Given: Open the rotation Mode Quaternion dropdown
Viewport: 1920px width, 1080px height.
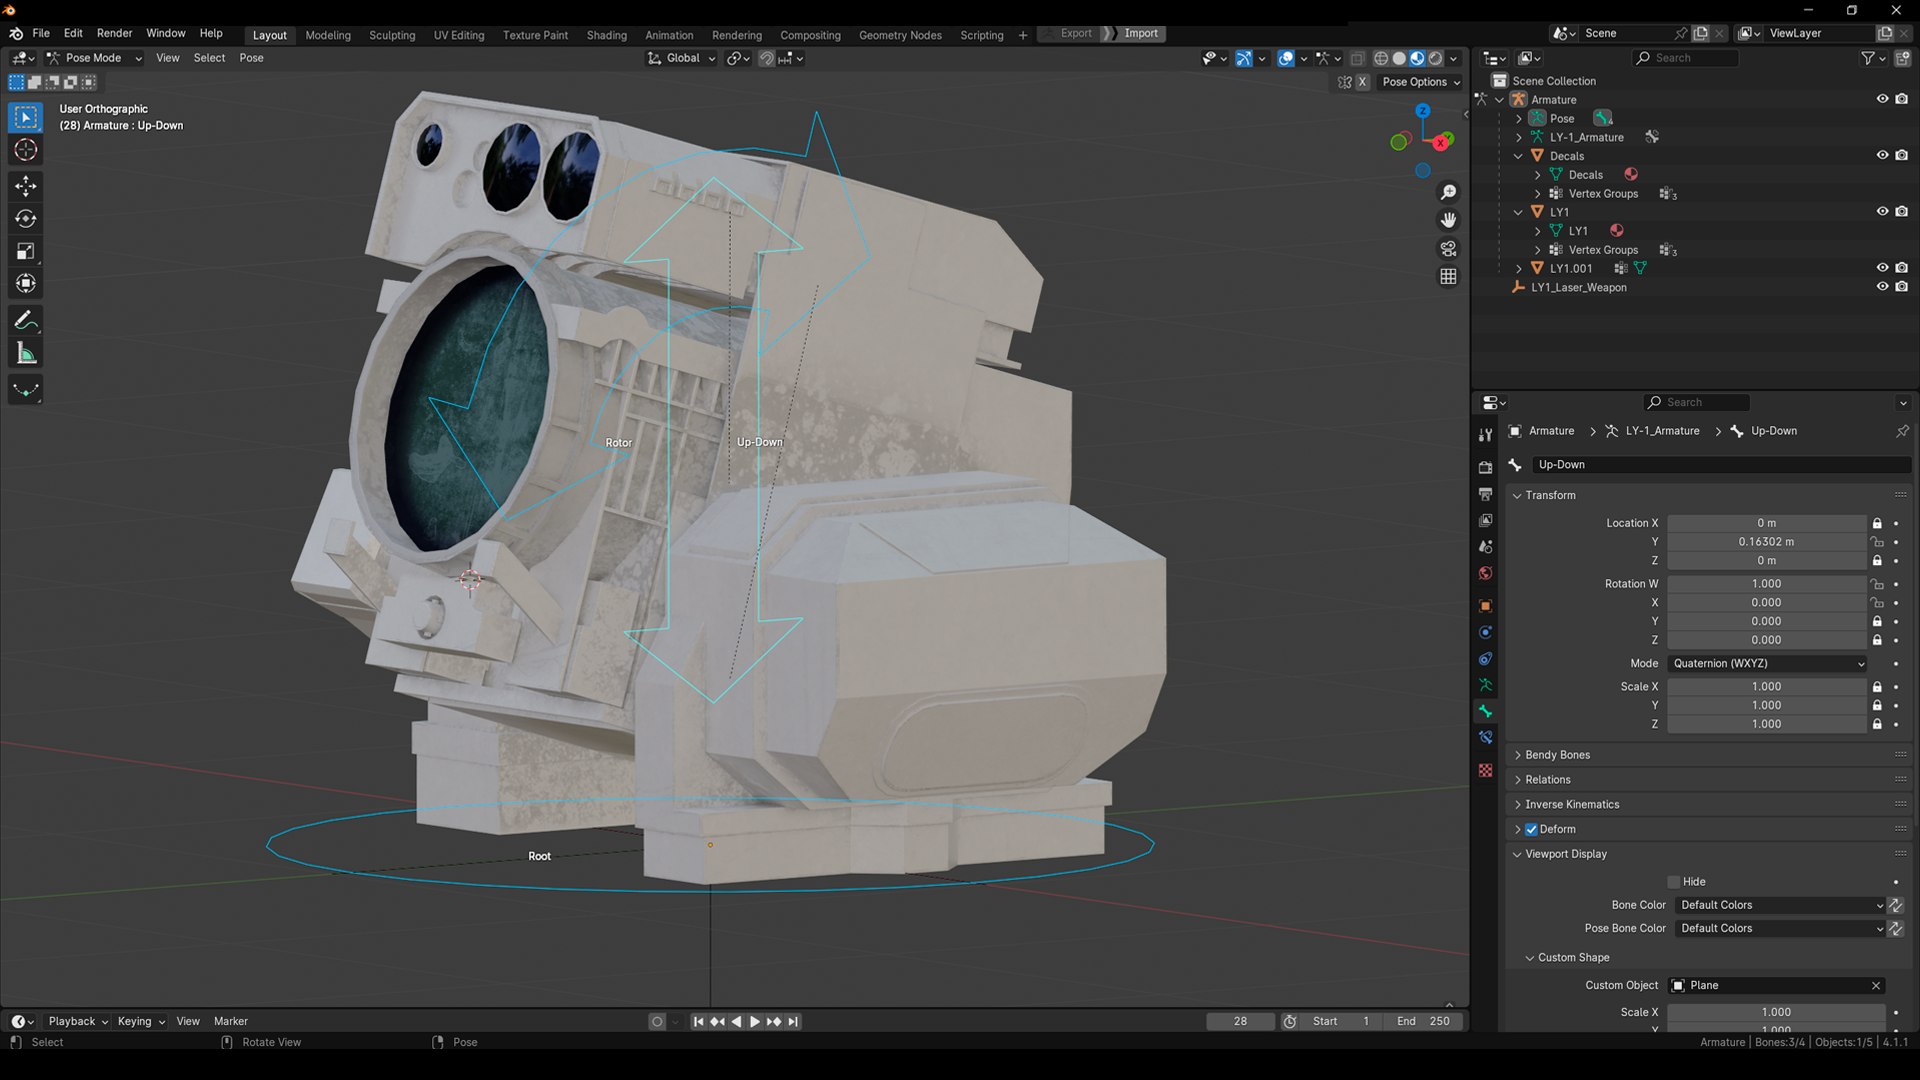Looking at the screenshot, I should point(1768,664).
